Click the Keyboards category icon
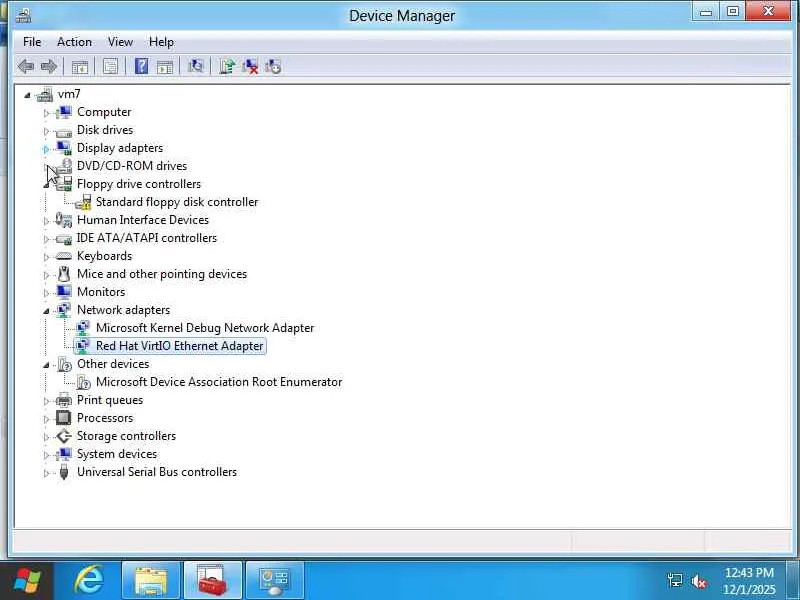The width and height of the screenshot is (800, 600). point(64,256)
